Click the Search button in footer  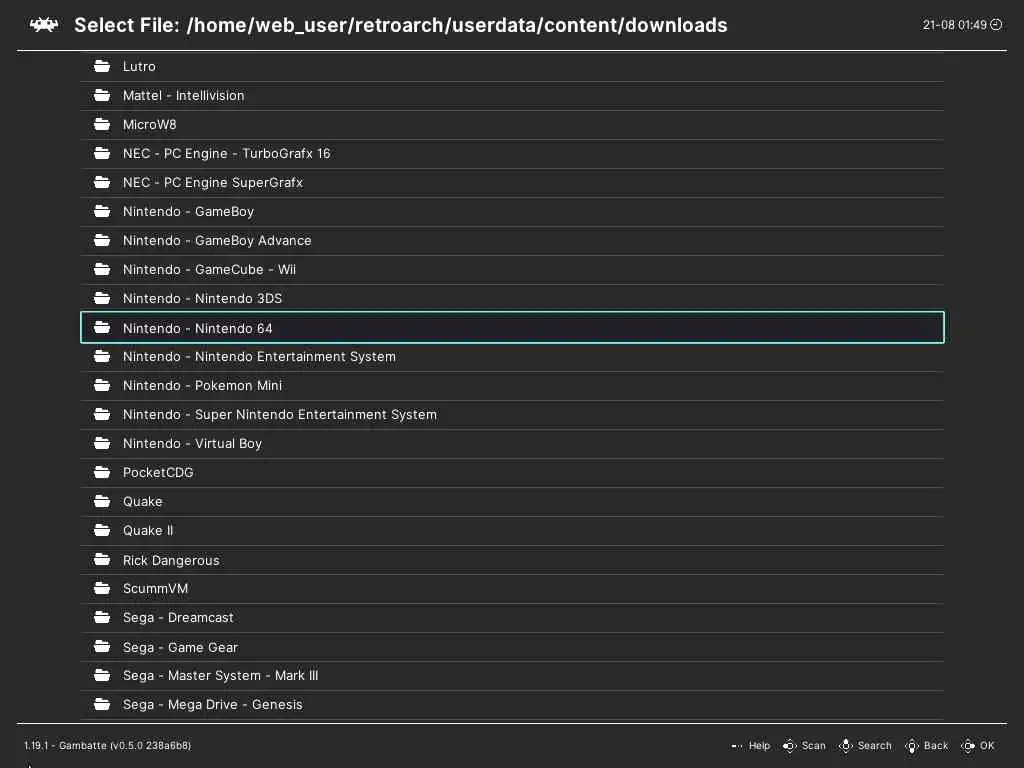(x=865, y=745)
